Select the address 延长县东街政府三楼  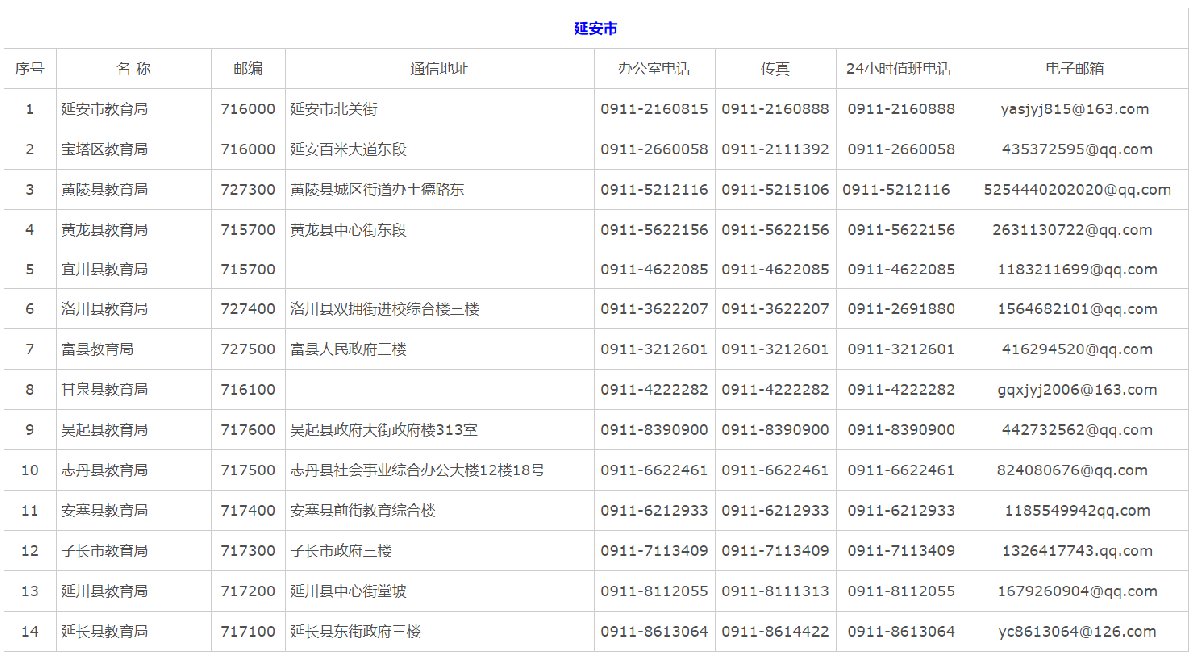coord(355,632)
